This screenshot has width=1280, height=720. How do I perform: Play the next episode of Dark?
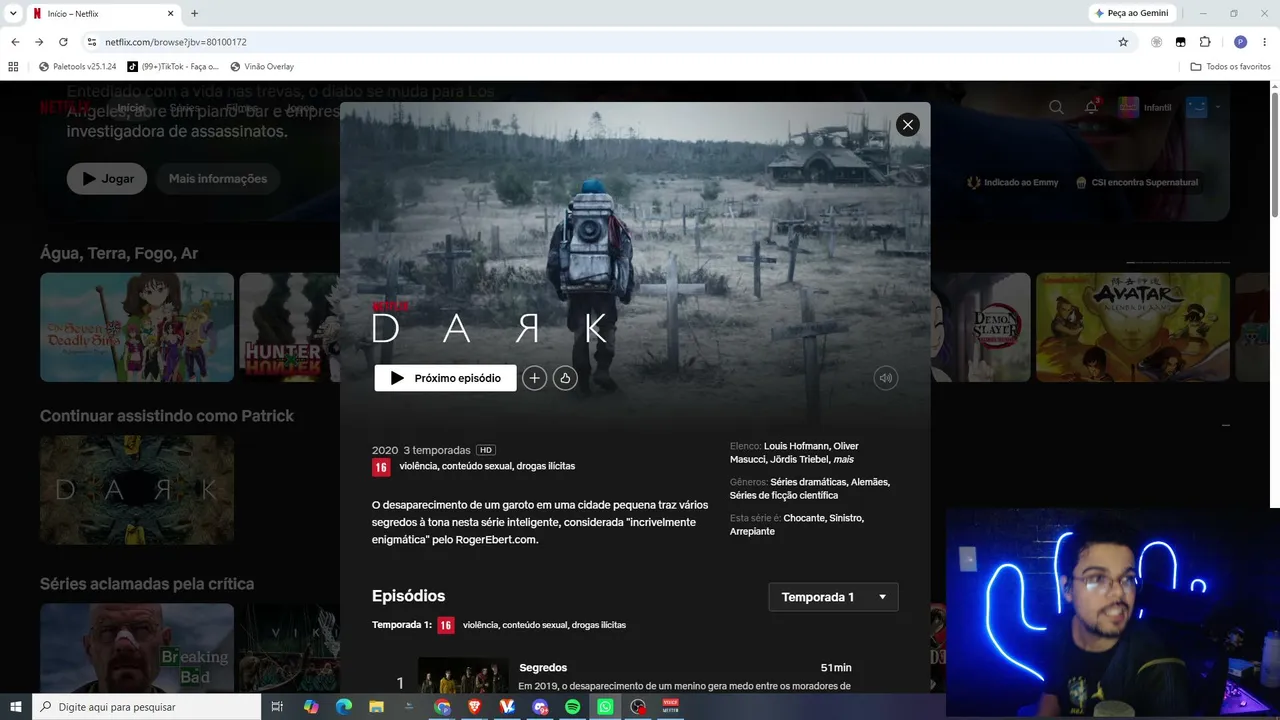pos(445,378)
